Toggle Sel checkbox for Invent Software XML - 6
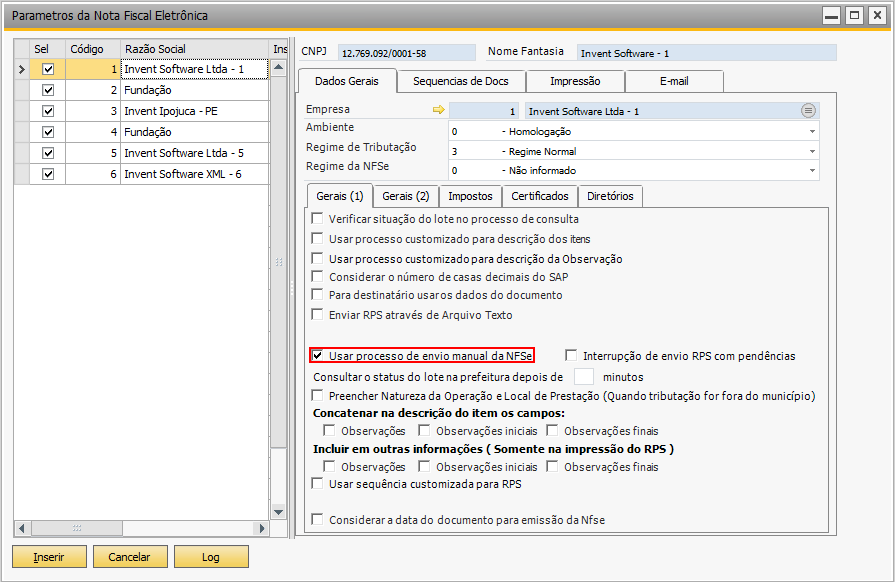The height and width of the screenshot is (582, 895). click(49, 174)
